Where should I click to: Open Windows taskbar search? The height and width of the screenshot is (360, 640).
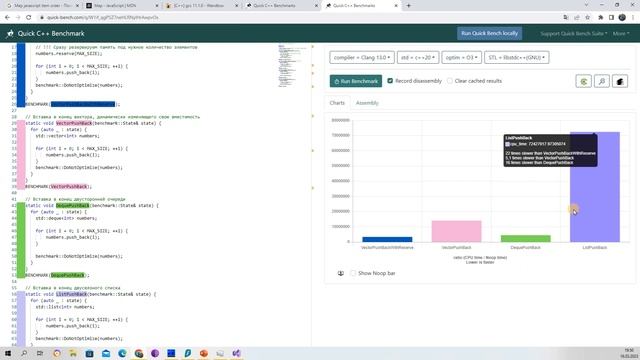tap(24, 353)
